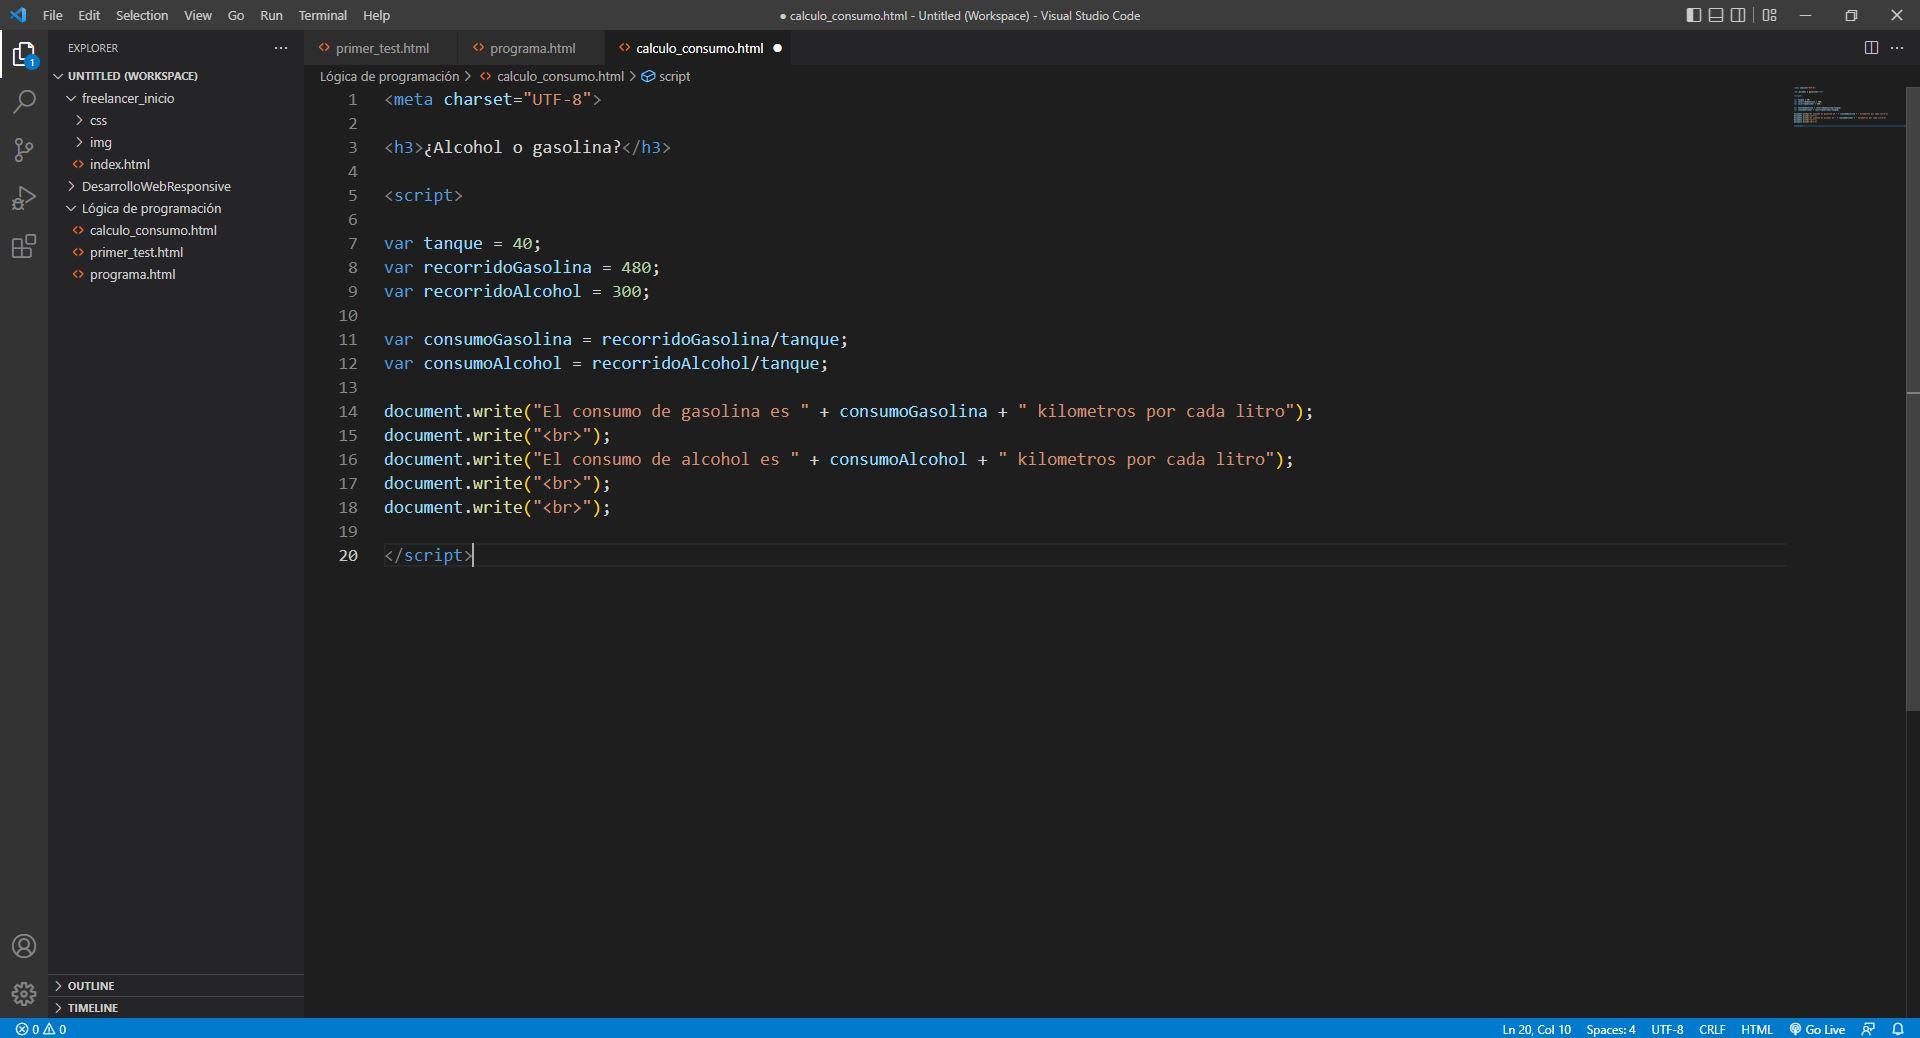1920x1038 pixels.
Task: Click HTML language mode selector
Action: point(1757,1029)
